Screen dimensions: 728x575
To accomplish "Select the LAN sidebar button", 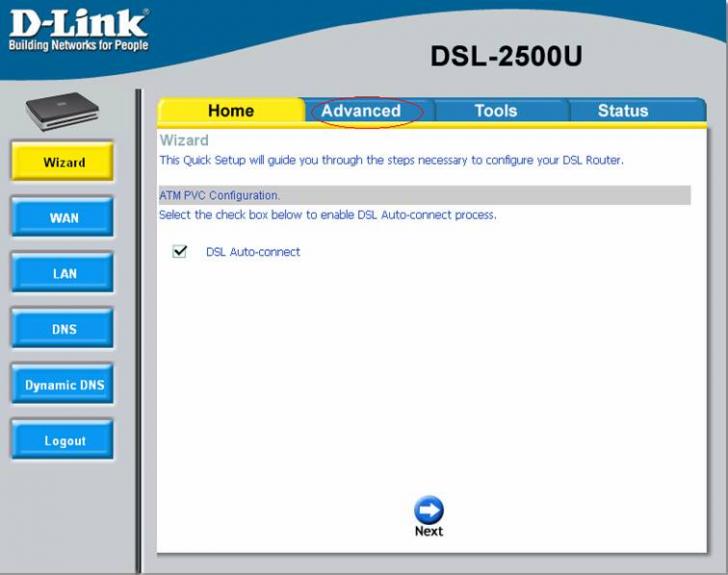I will tap(63, 273).
